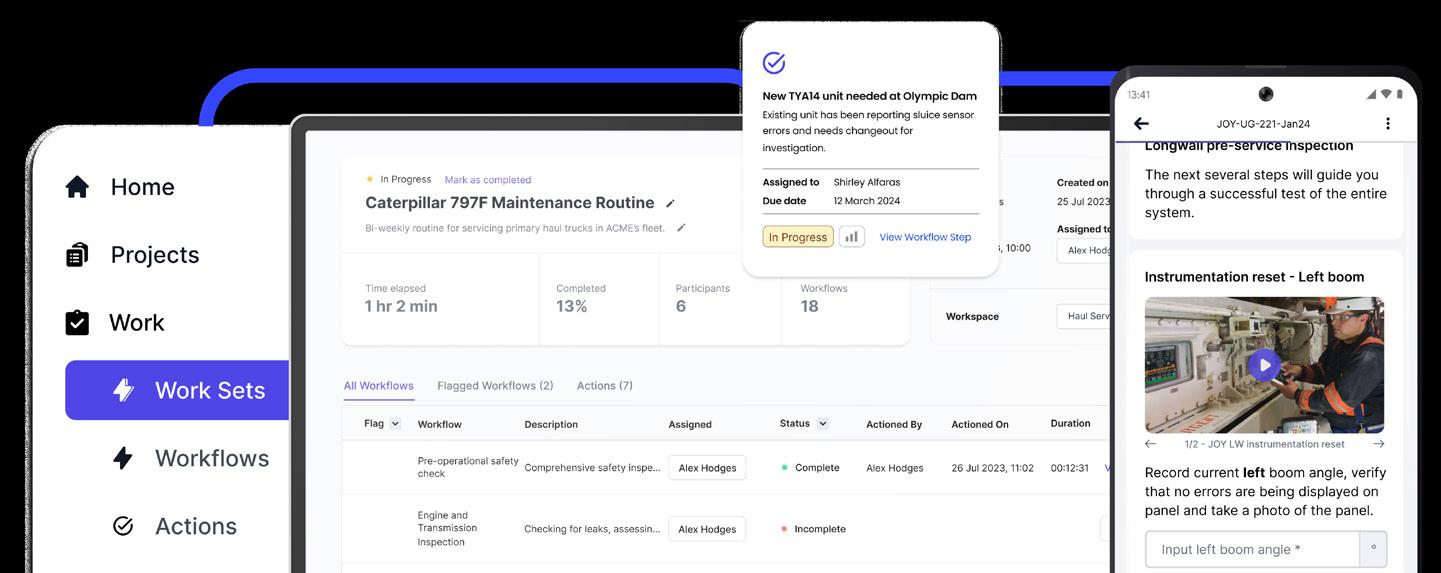The height and width of the screenshot is (573, 1441).
Task: Click the Input left boom angle field
Action: [1252, 549]
